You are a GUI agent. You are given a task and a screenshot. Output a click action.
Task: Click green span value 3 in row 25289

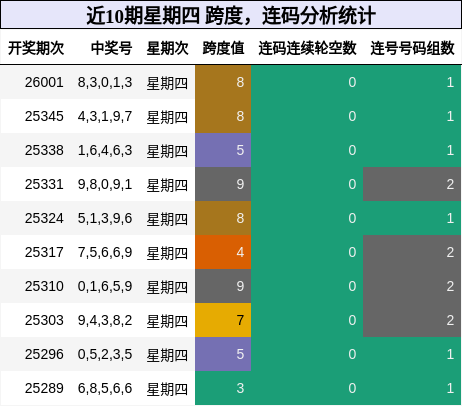pos(223,388)
